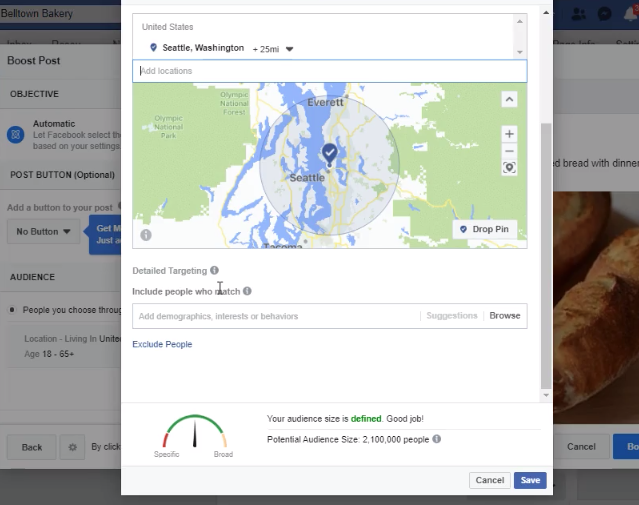Screen dimensions: 639x505
Task: Click the dialog vertical scrollbar thumb
Action: point(546,256)
